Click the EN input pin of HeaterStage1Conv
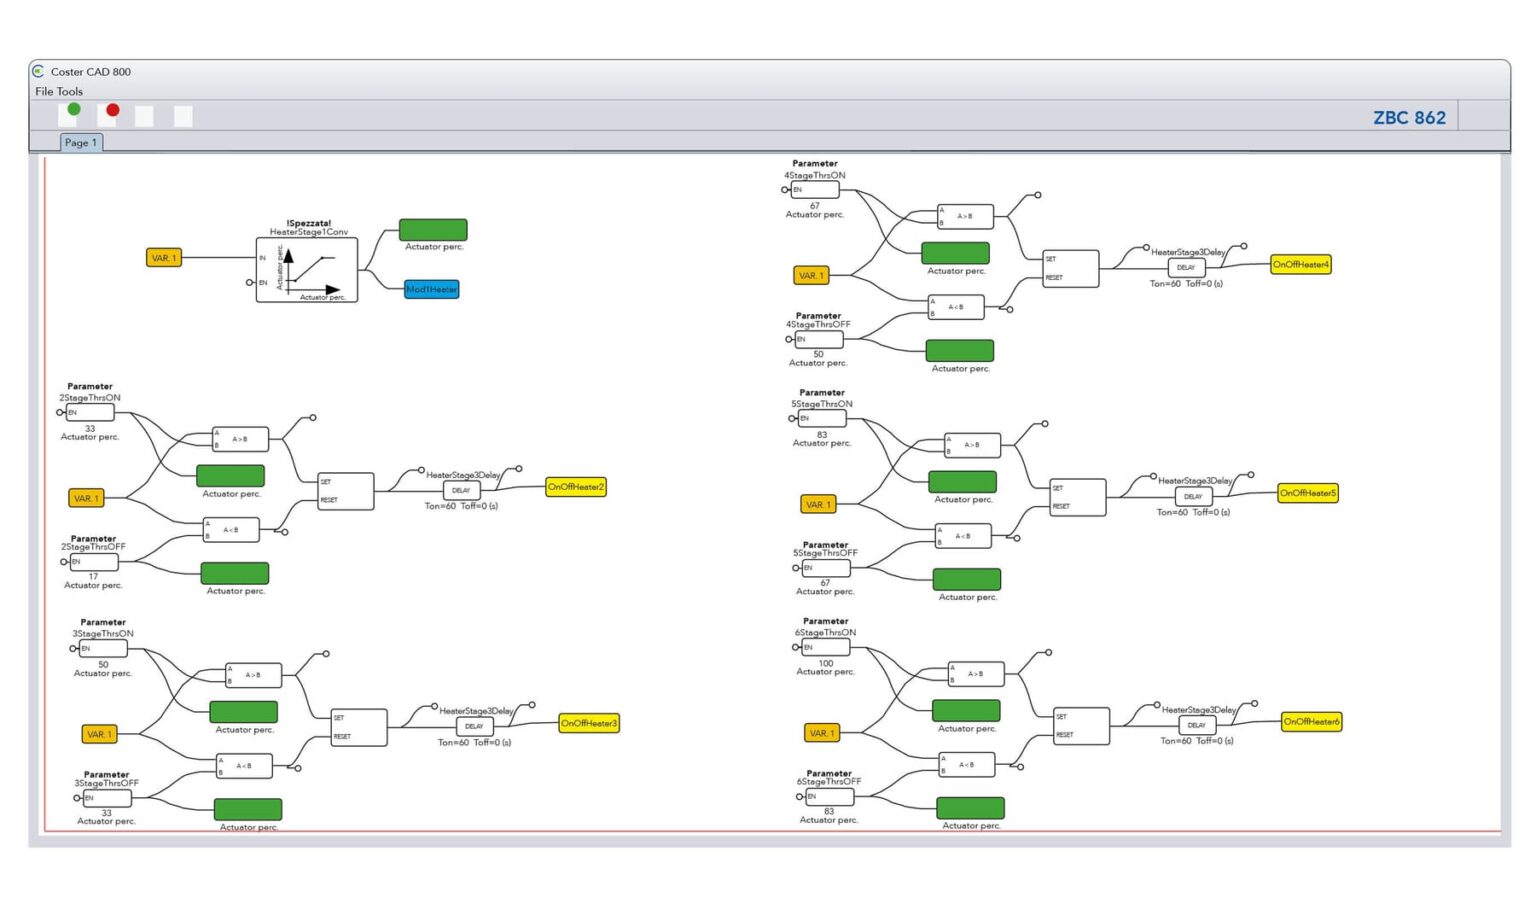The image size is (1536, 898). pyautogui.click(x=250, y=283)
